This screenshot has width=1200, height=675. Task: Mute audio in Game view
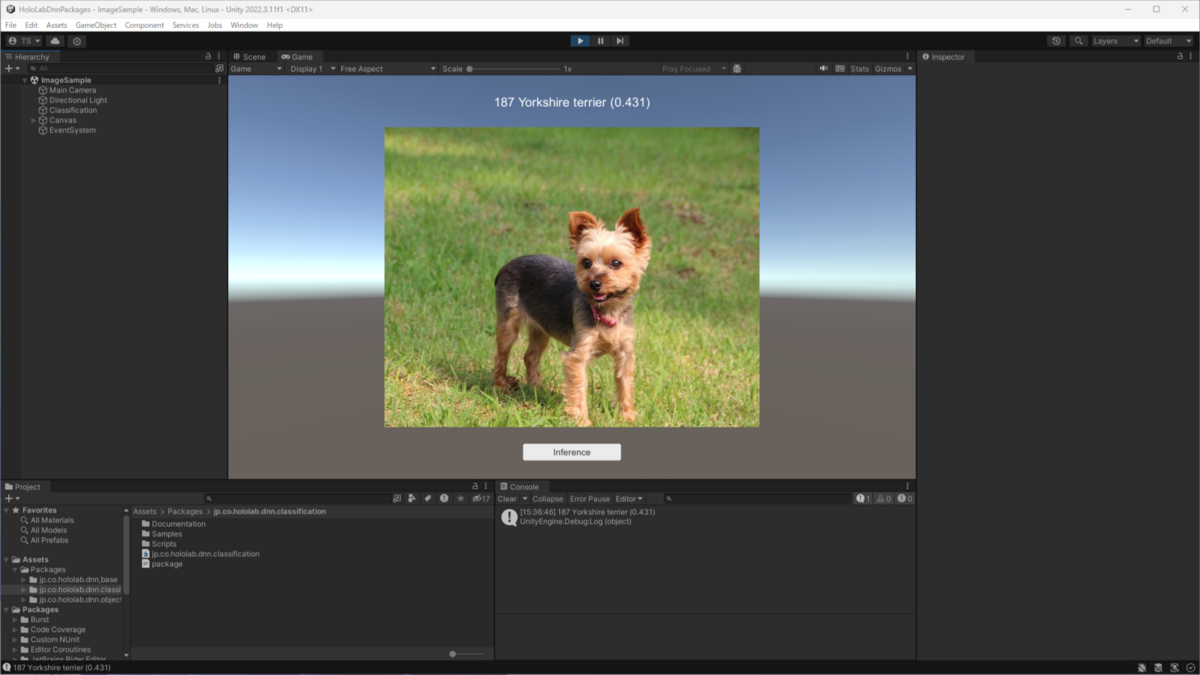pos(824,69)
